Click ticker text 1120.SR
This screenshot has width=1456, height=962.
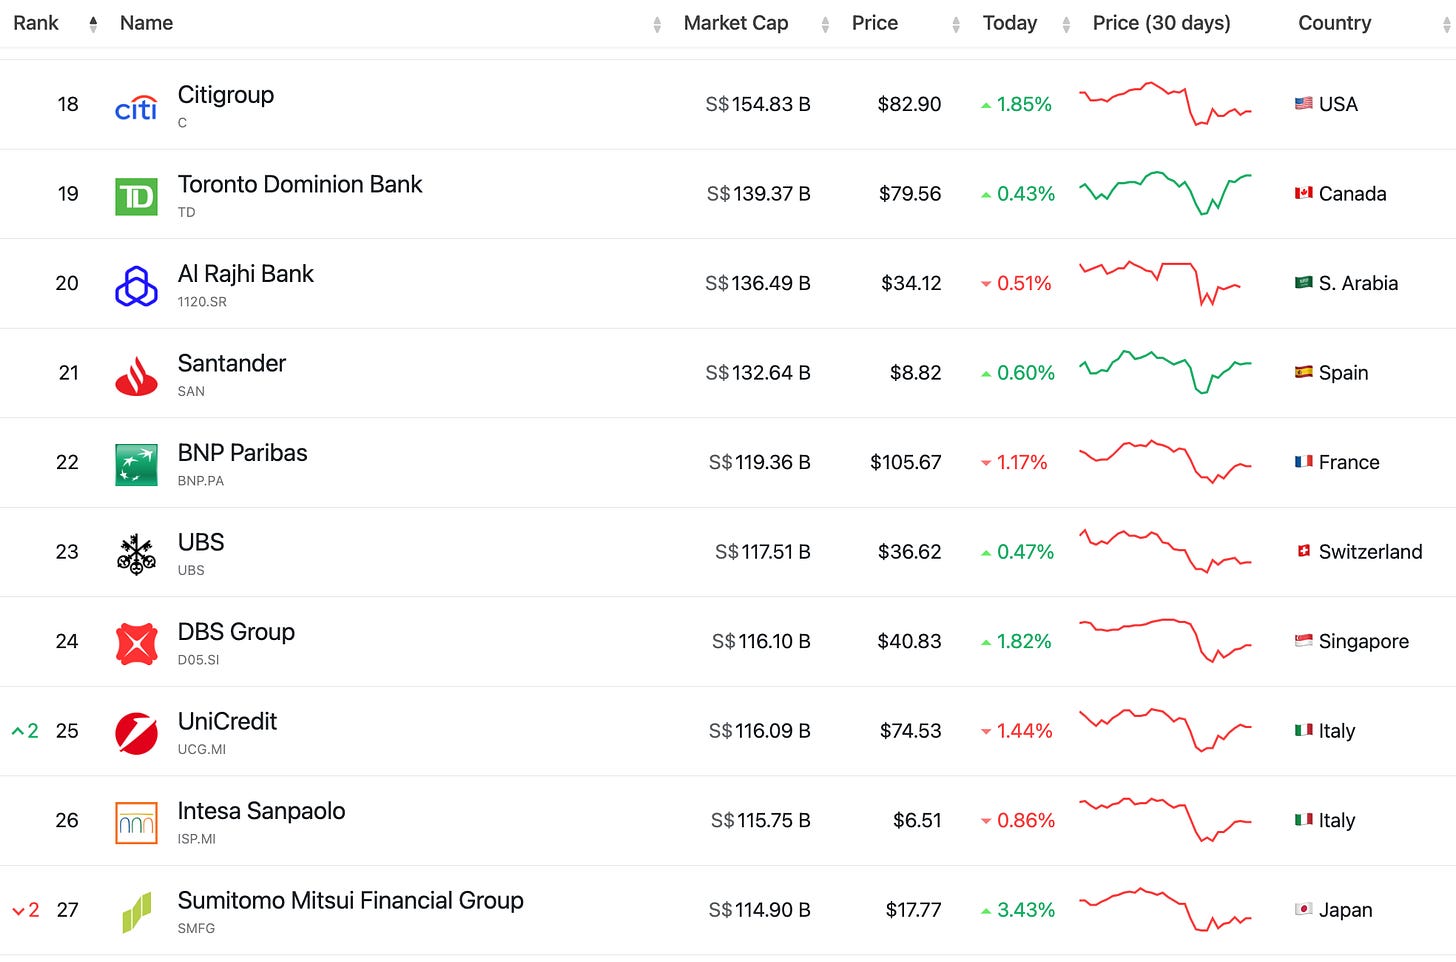[x=202, y=301]
